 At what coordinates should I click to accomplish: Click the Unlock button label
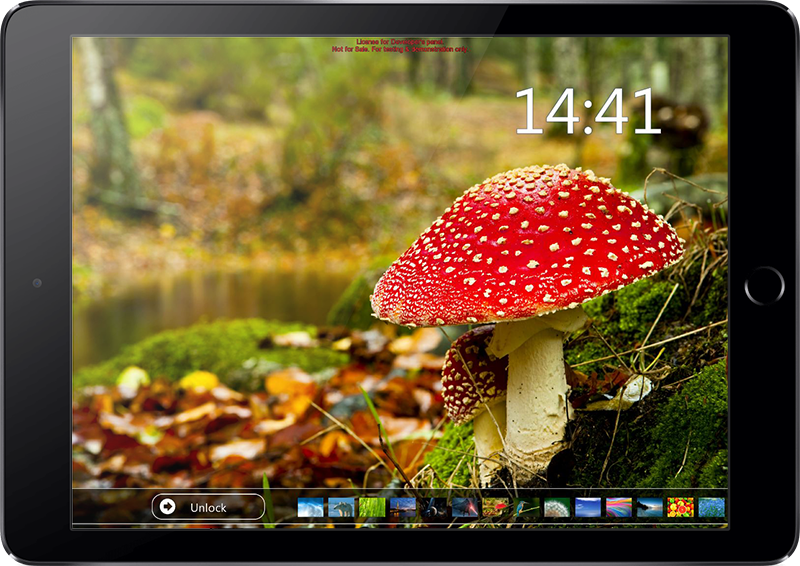[x=208, y=507]
